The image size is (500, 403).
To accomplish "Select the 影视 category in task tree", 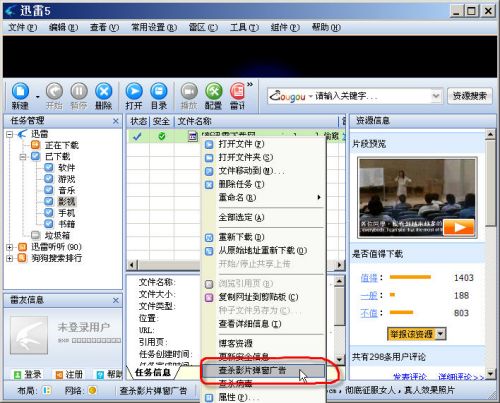I will tap(67, 201).
